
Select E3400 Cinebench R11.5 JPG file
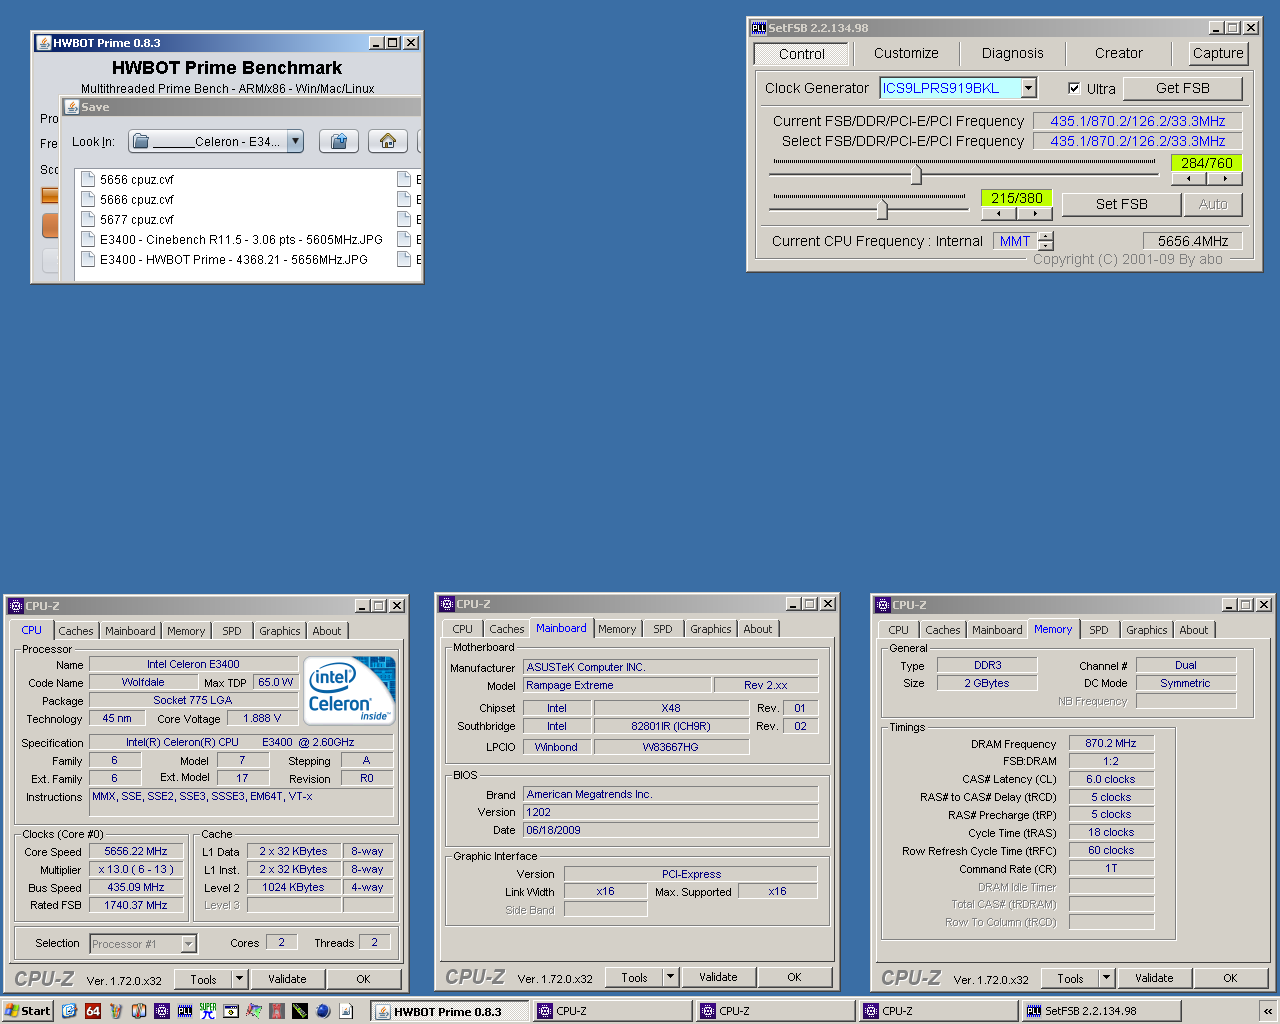click(x=241, y=240)
